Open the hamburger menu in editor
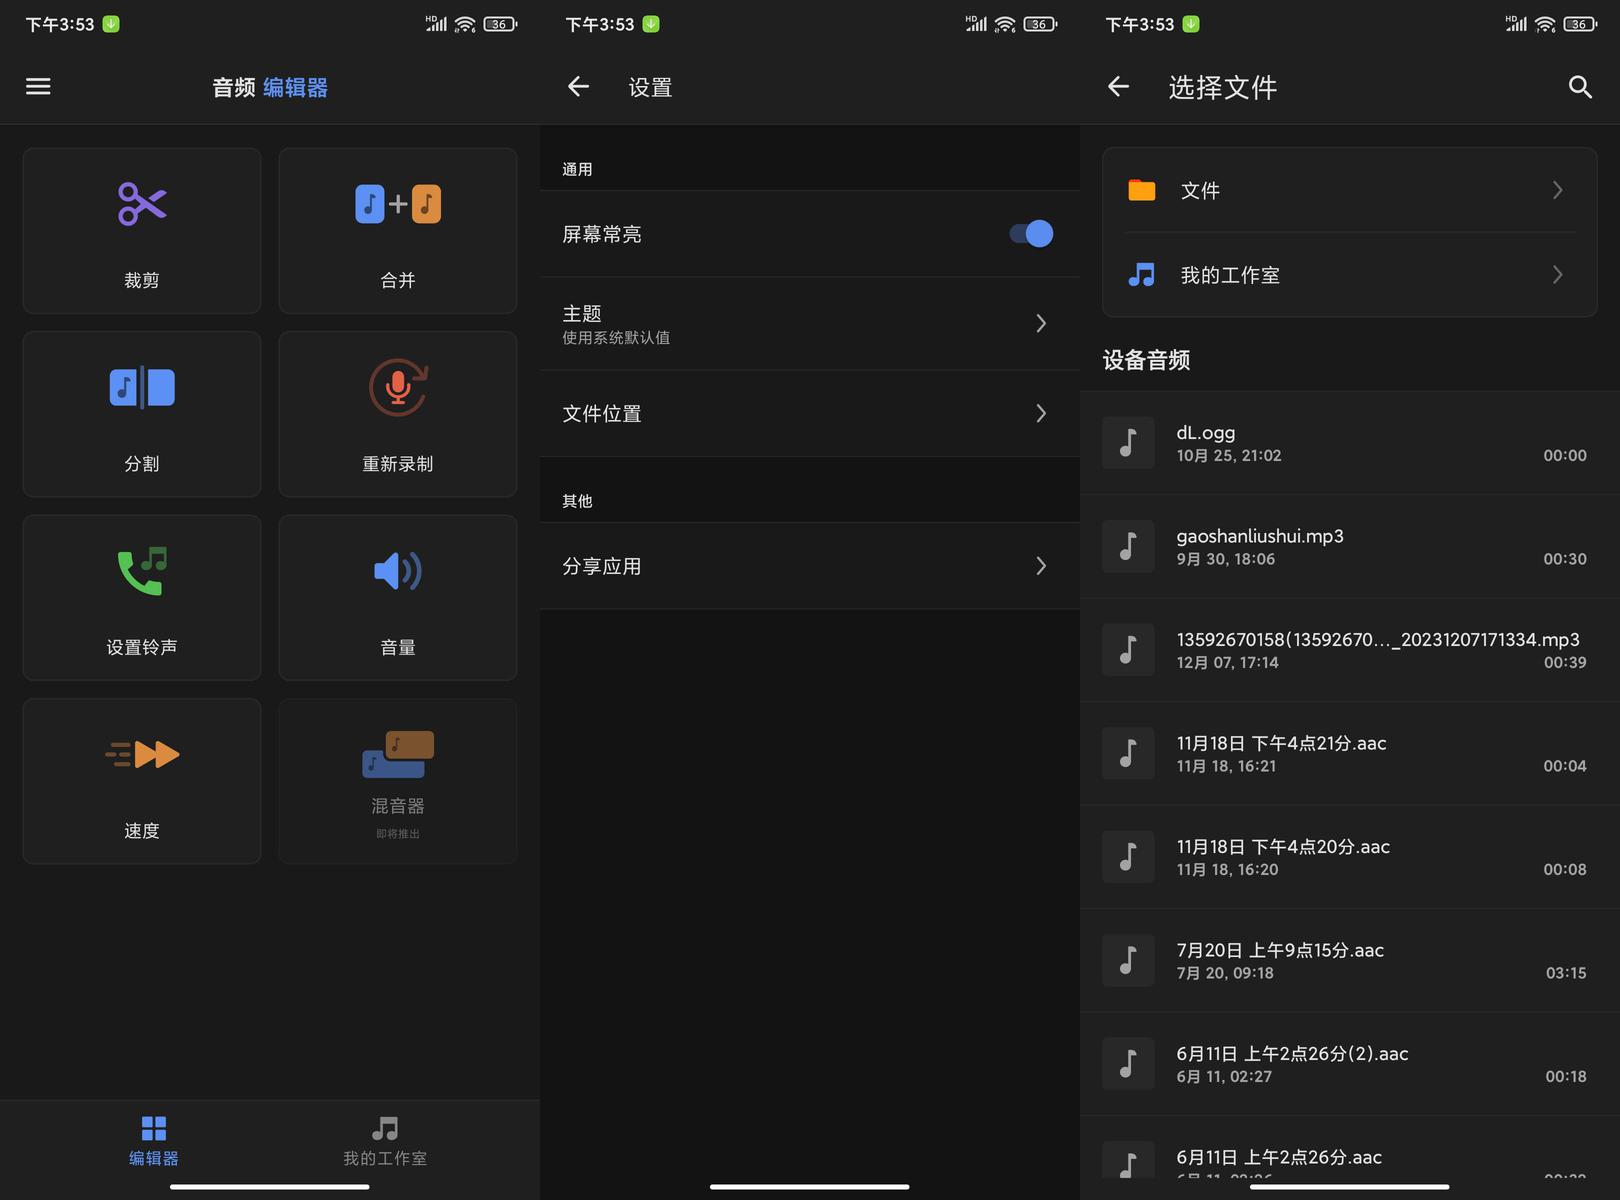1620x1200 pixels. [x=38, y=87]
